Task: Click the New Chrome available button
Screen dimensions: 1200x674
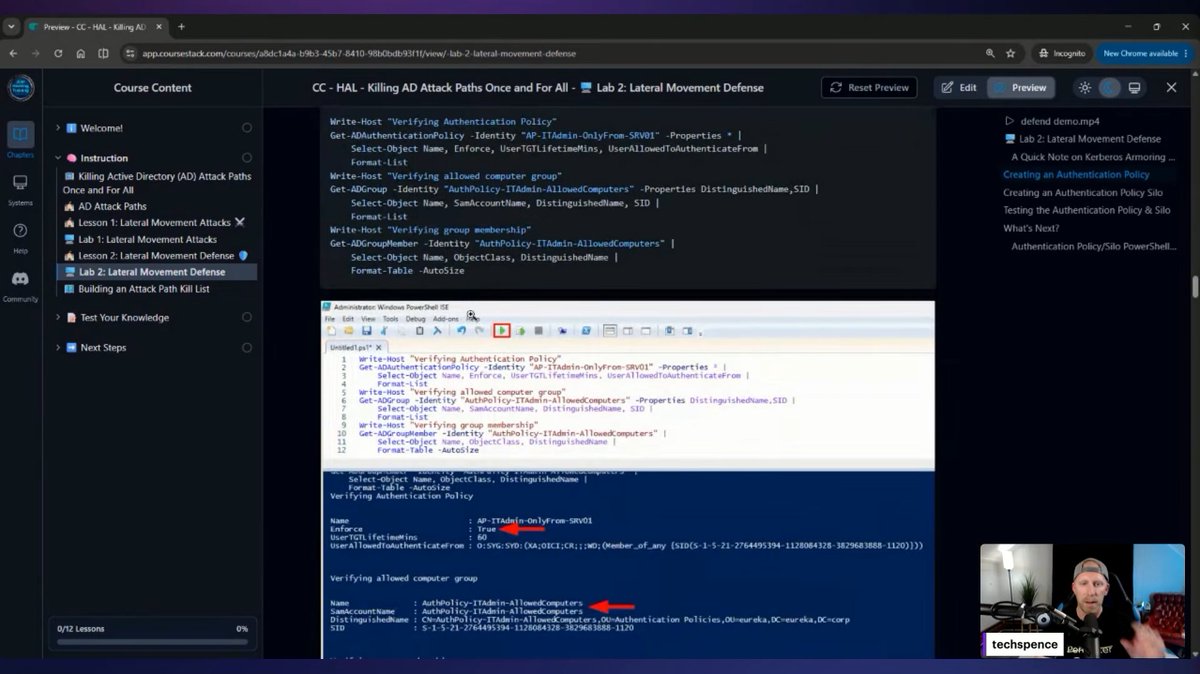Action: [x=1146, y=53]
